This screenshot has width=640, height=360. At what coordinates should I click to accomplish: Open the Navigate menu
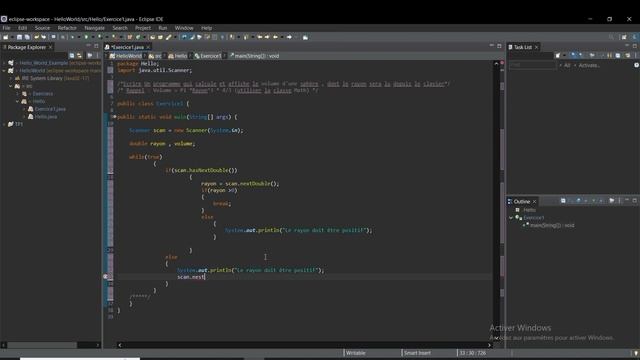point(94,28)
